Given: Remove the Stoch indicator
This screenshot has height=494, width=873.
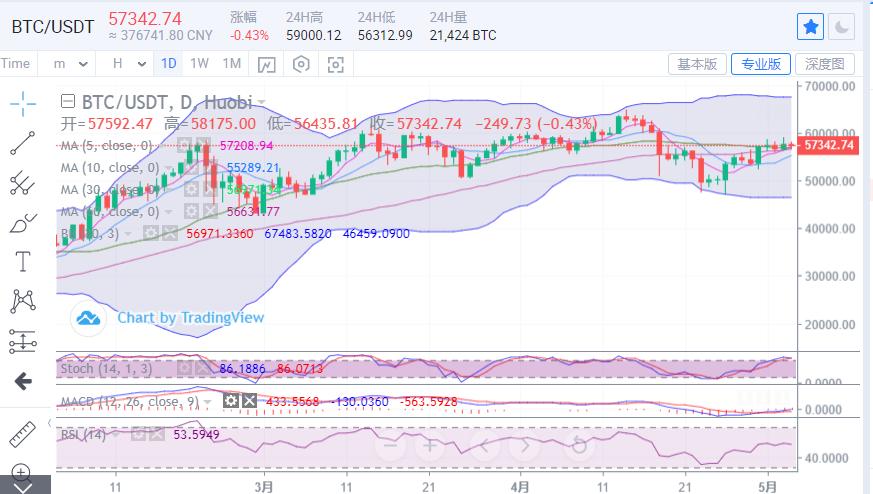Looking at the screenshot, I should [x=203, y=368].
